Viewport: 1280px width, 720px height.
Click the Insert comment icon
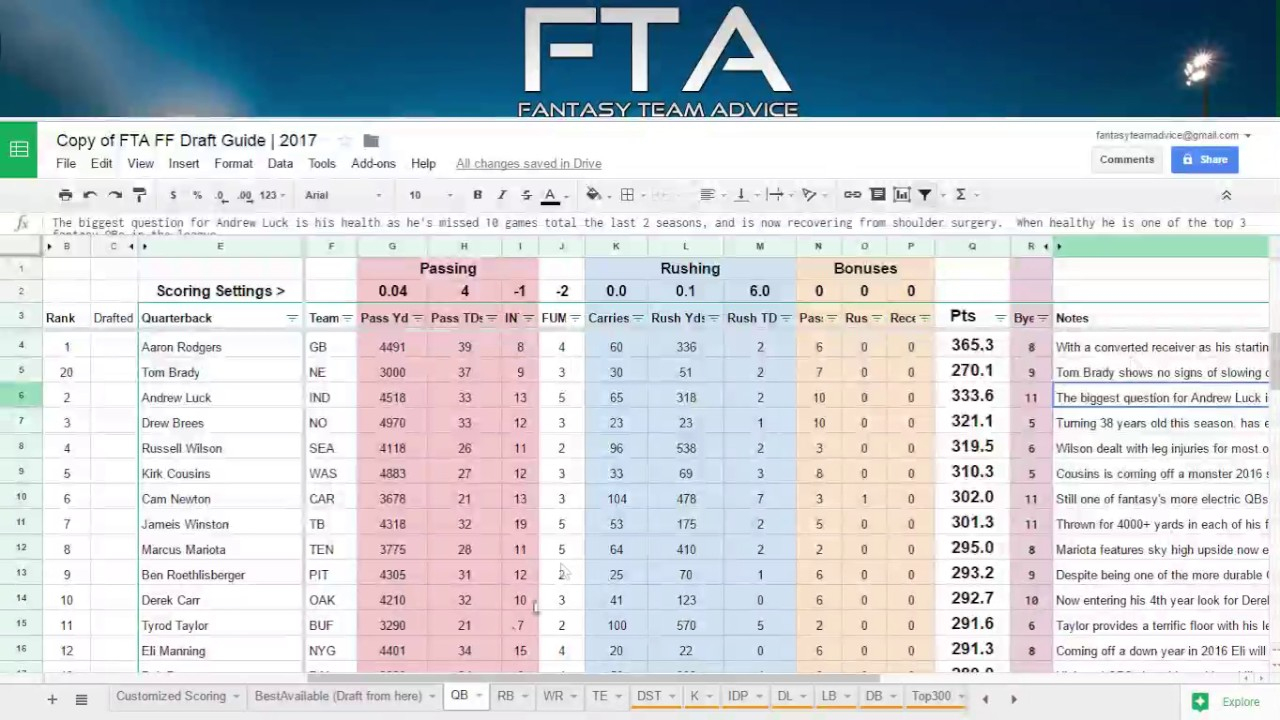click(x=878, y=195)
